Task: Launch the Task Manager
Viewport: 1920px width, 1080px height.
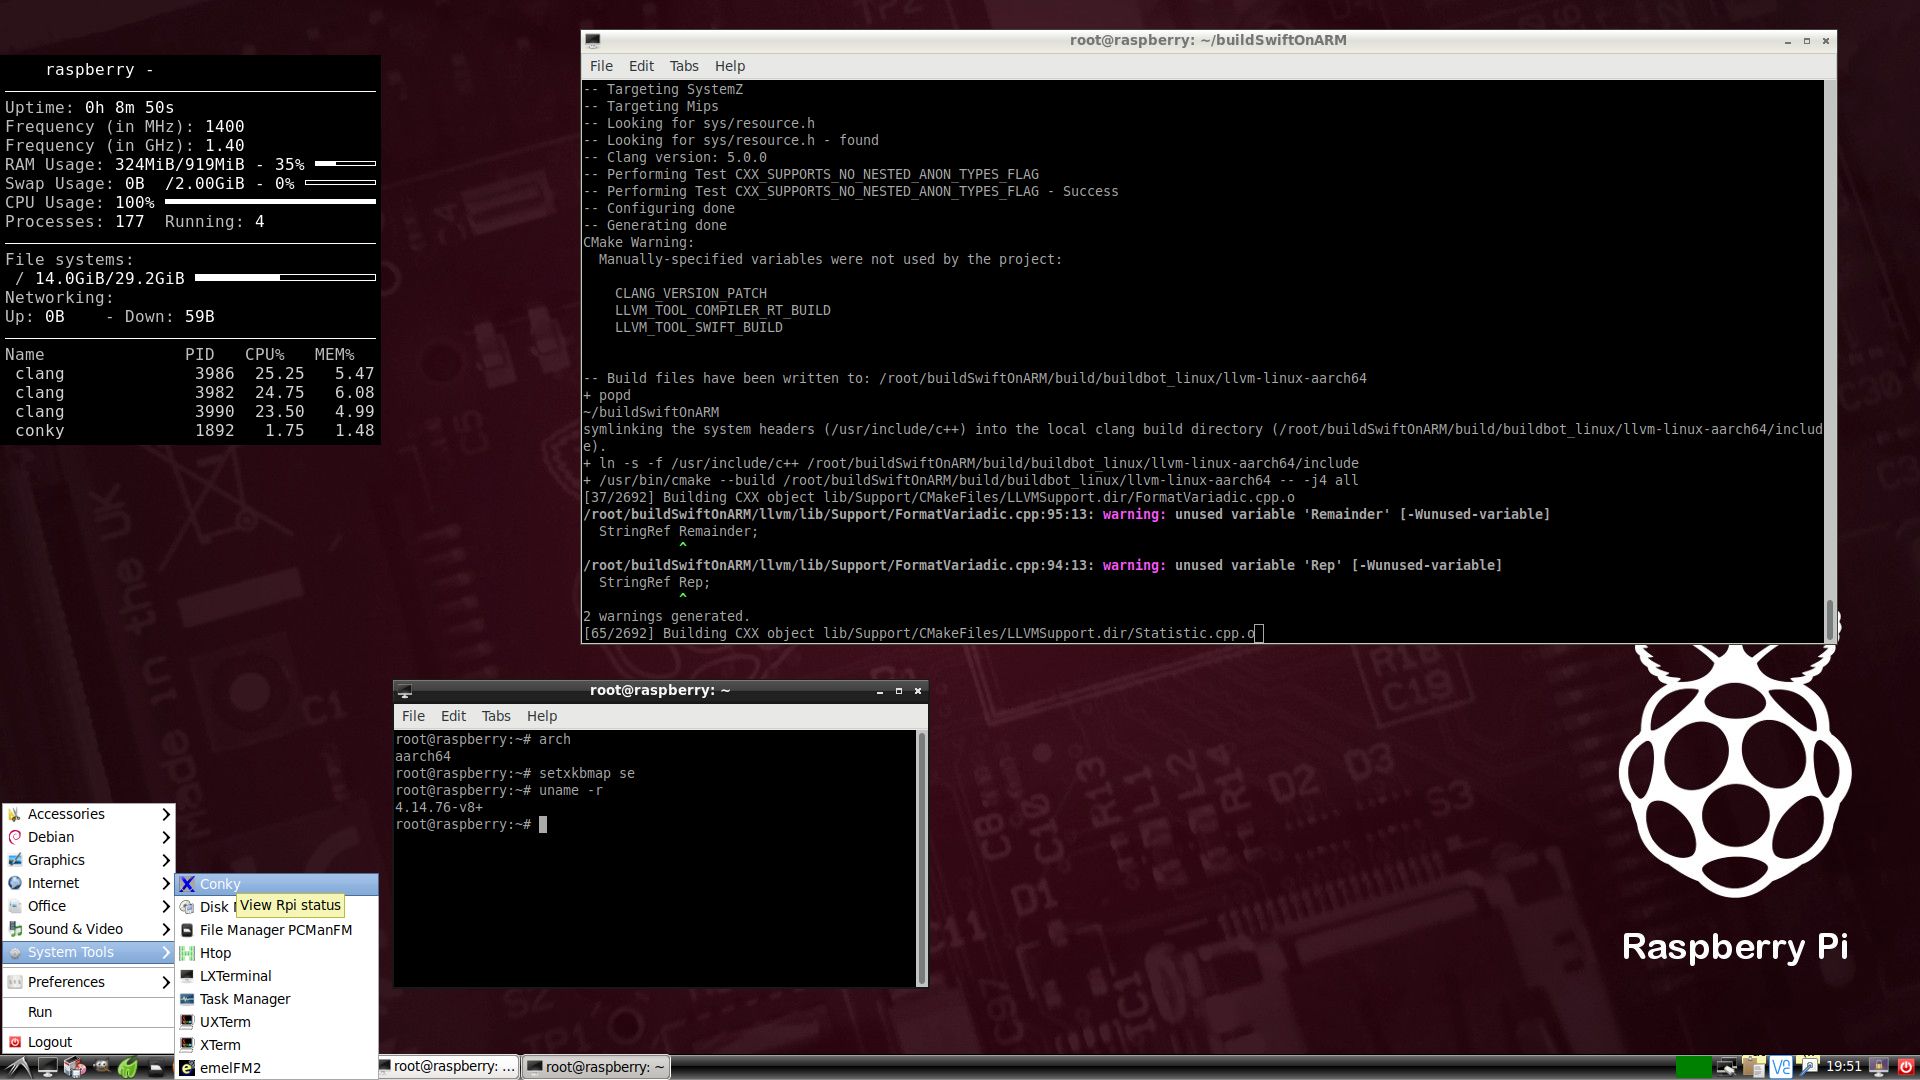Action: click(243, 999)
